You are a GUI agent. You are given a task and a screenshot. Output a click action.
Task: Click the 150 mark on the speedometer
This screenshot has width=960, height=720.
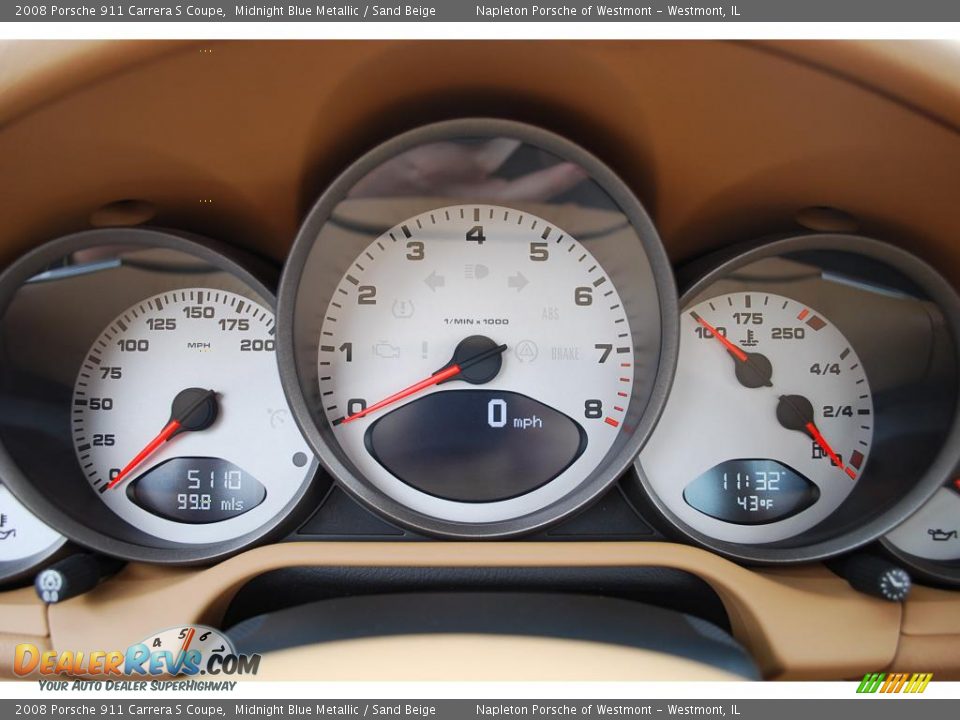pos(199,312)
